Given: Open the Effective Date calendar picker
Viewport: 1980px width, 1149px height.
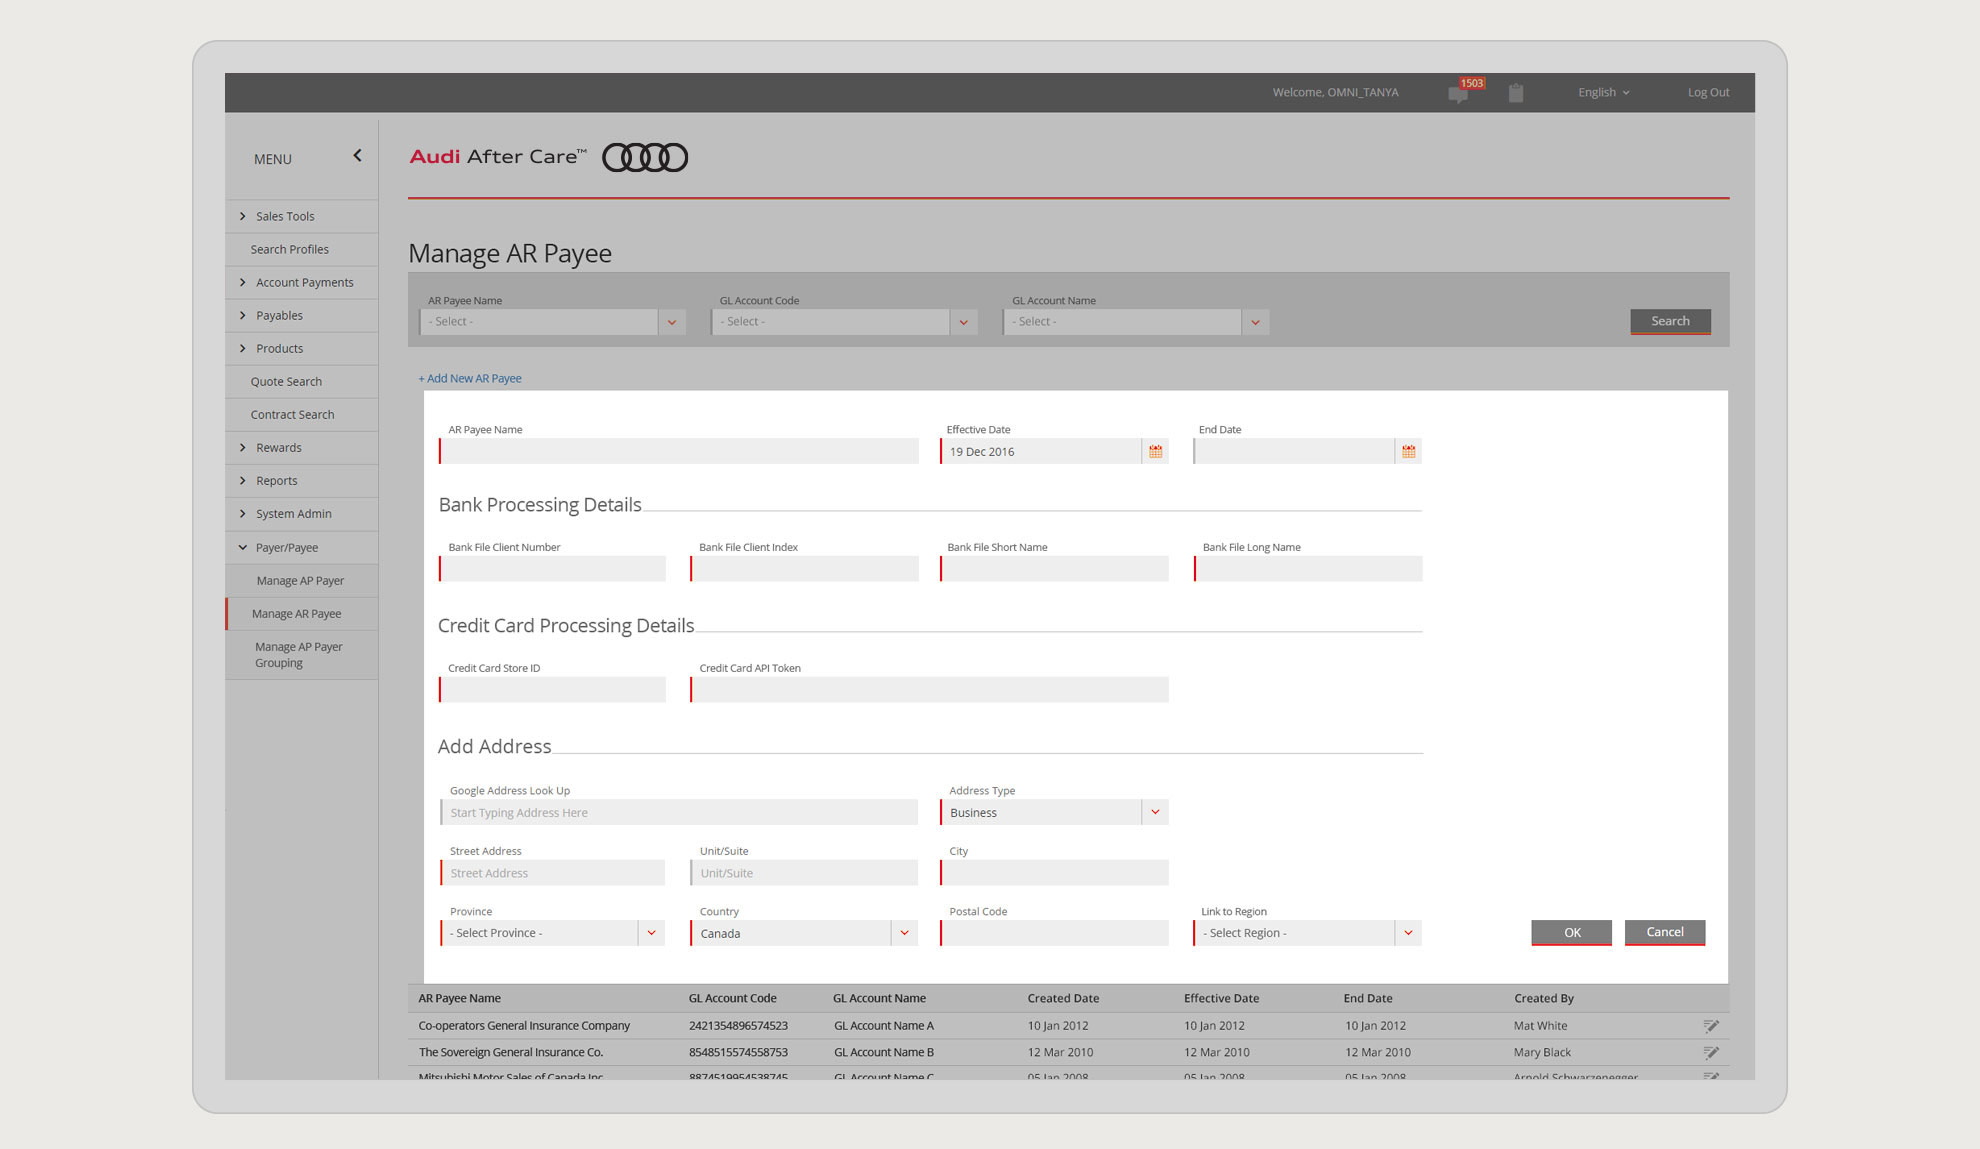Looking at the screenshot, I should 1155,452.
